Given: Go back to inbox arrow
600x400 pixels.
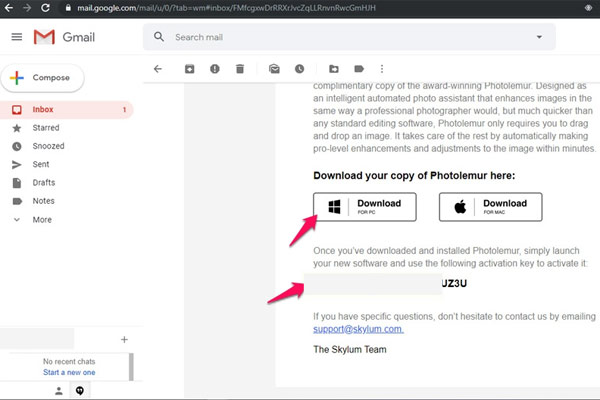Looking at the screenshot, I should [158, 69].
